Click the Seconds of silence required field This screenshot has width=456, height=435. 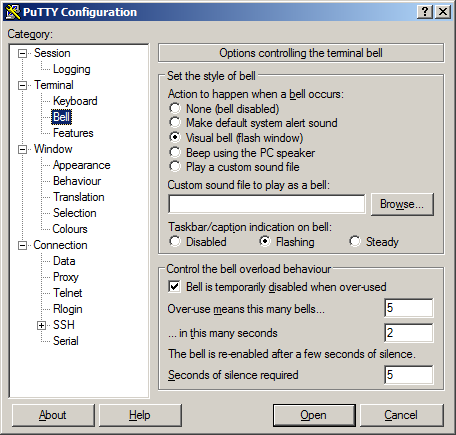(x=409, y=375)
